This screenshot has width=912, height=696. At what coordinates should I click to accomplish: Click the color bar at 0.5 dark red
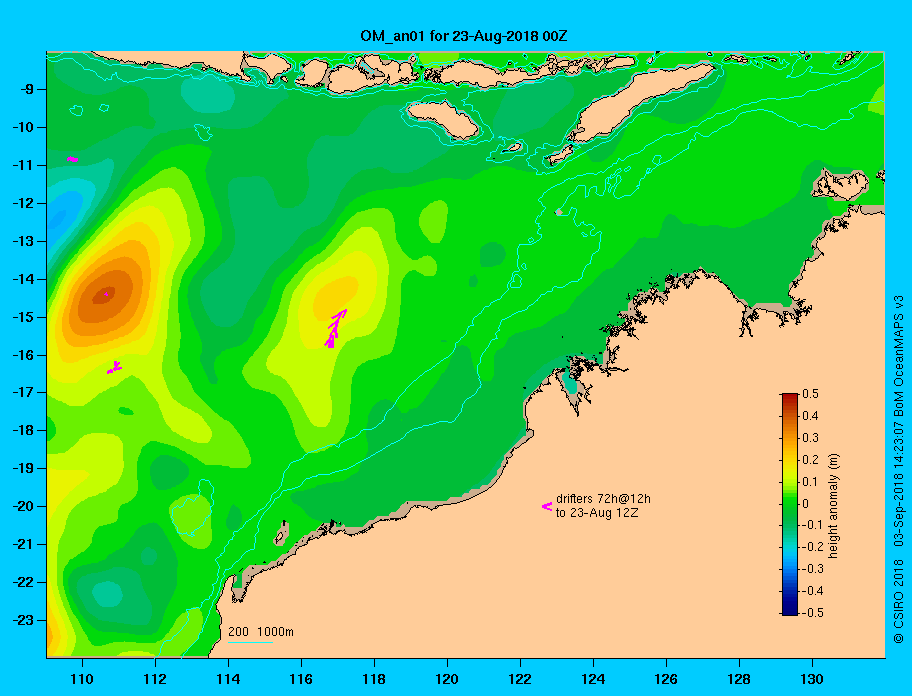(x=790, y=396)
